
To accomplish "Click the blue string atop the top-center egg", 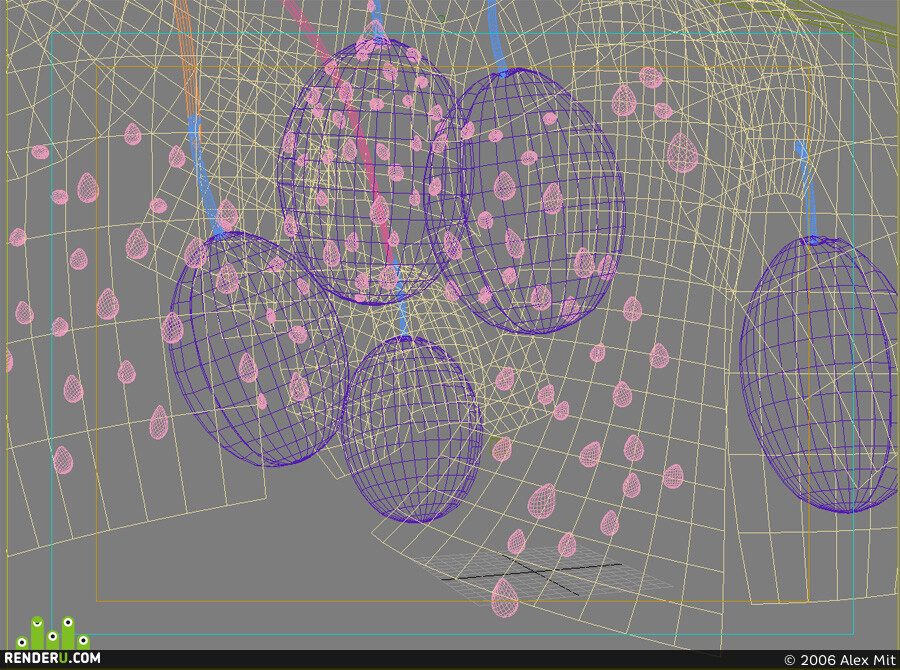I will coord(376,20).
